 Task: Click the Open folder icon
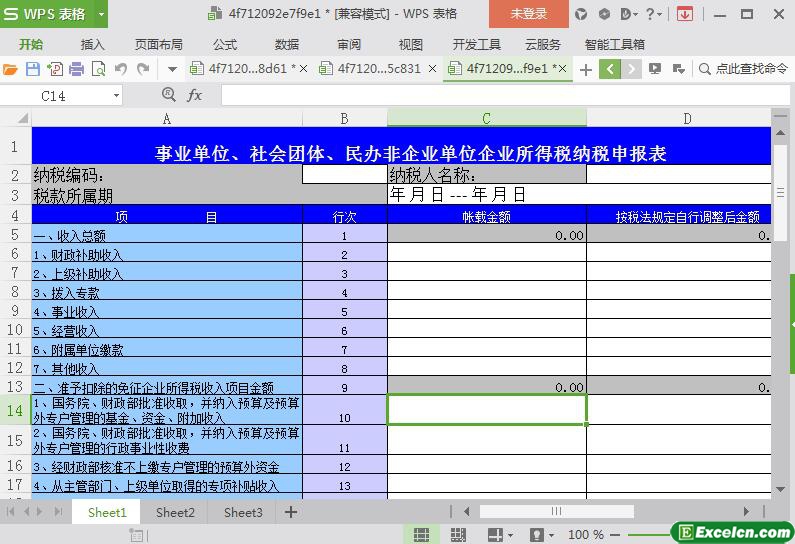coord(11,69)
